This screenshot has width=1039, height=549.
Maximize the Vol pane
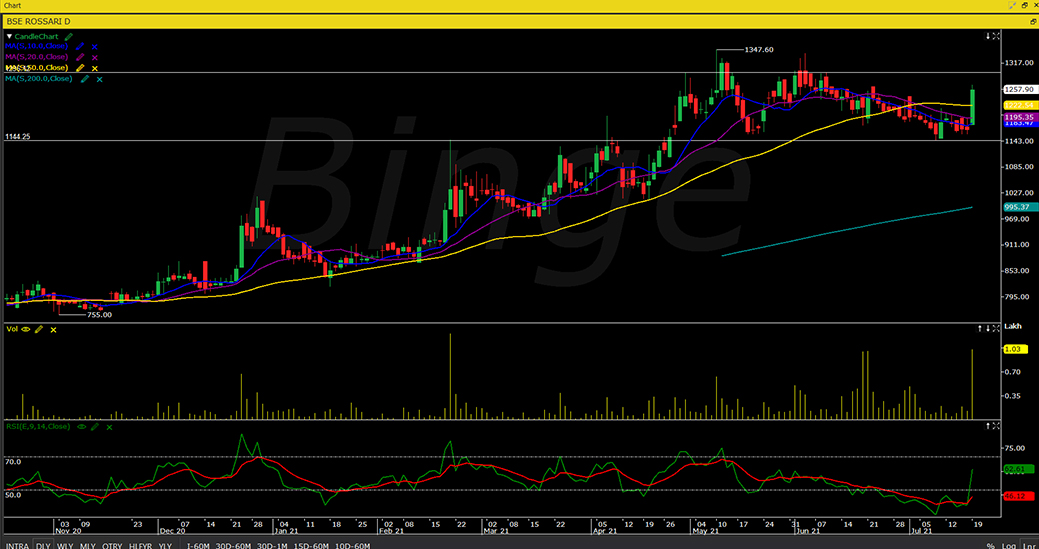click(x=996, y=328)
